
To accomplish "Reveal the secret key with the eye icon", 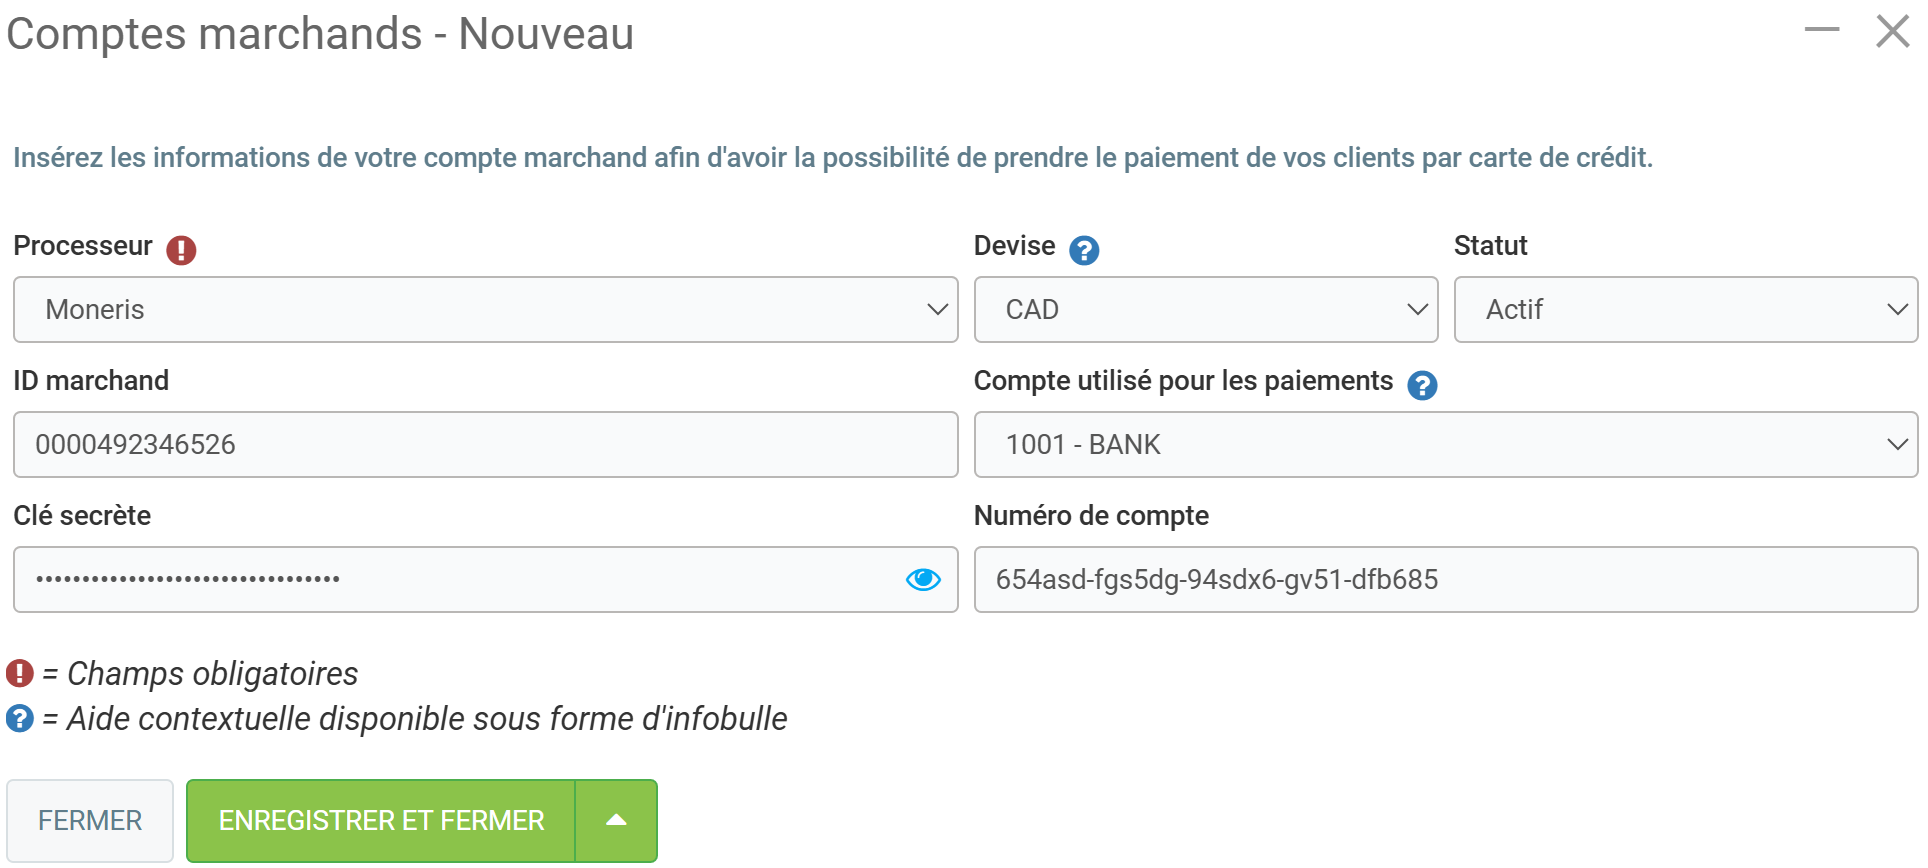I will (923, 580).
